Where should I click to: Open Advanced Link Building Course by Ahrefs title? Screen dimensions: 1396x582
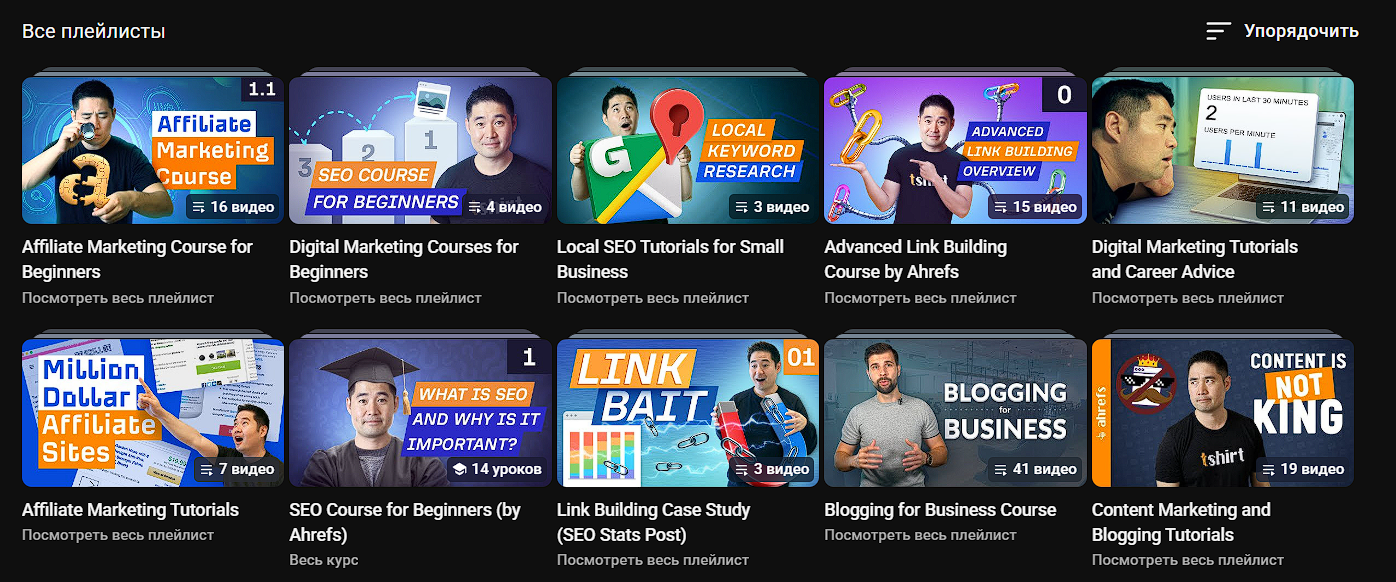pos(915,259)
